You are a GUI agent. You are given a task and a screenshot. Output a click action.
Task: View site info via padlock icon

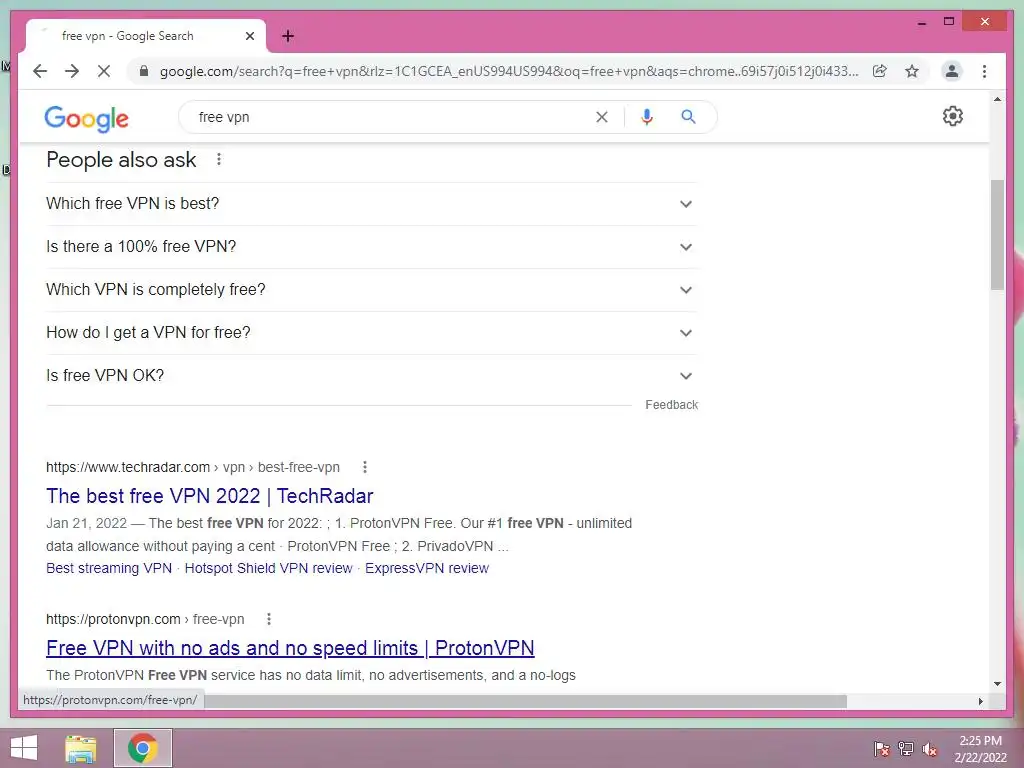pos(144,71)
